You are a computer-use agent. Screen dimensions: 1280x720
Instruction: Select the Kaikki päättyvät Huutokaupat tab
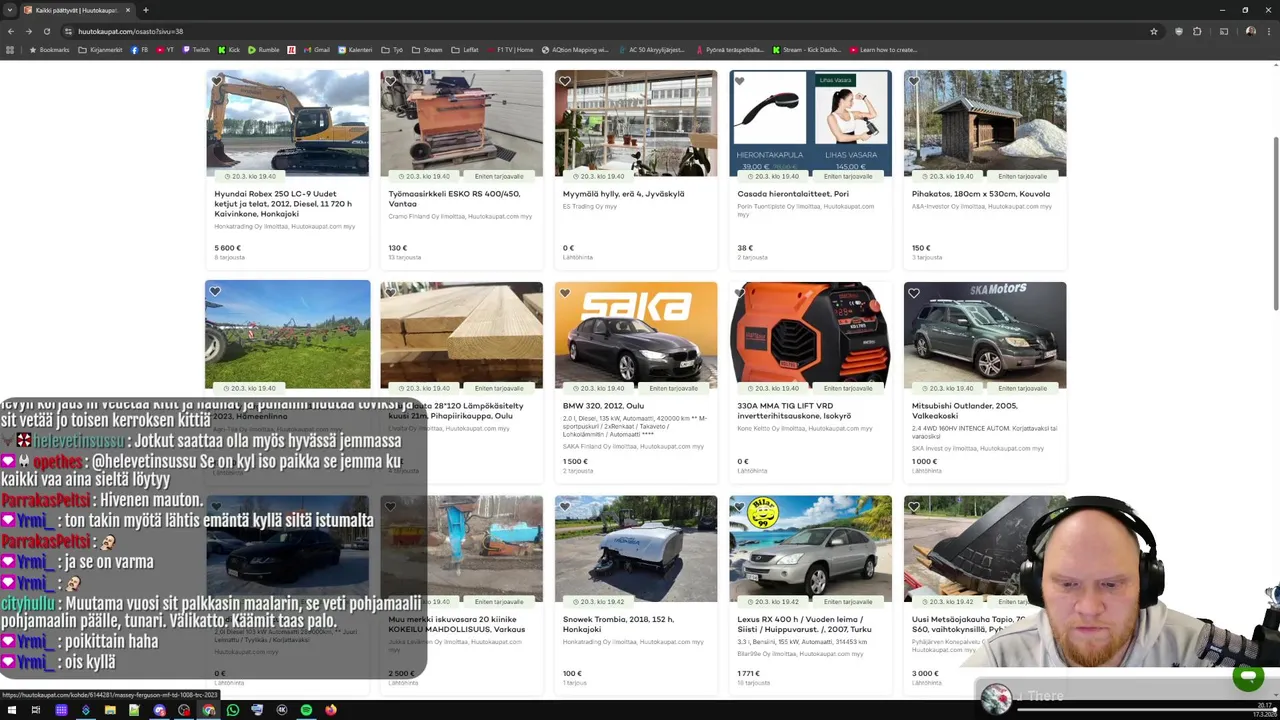[x=76, y=10]
